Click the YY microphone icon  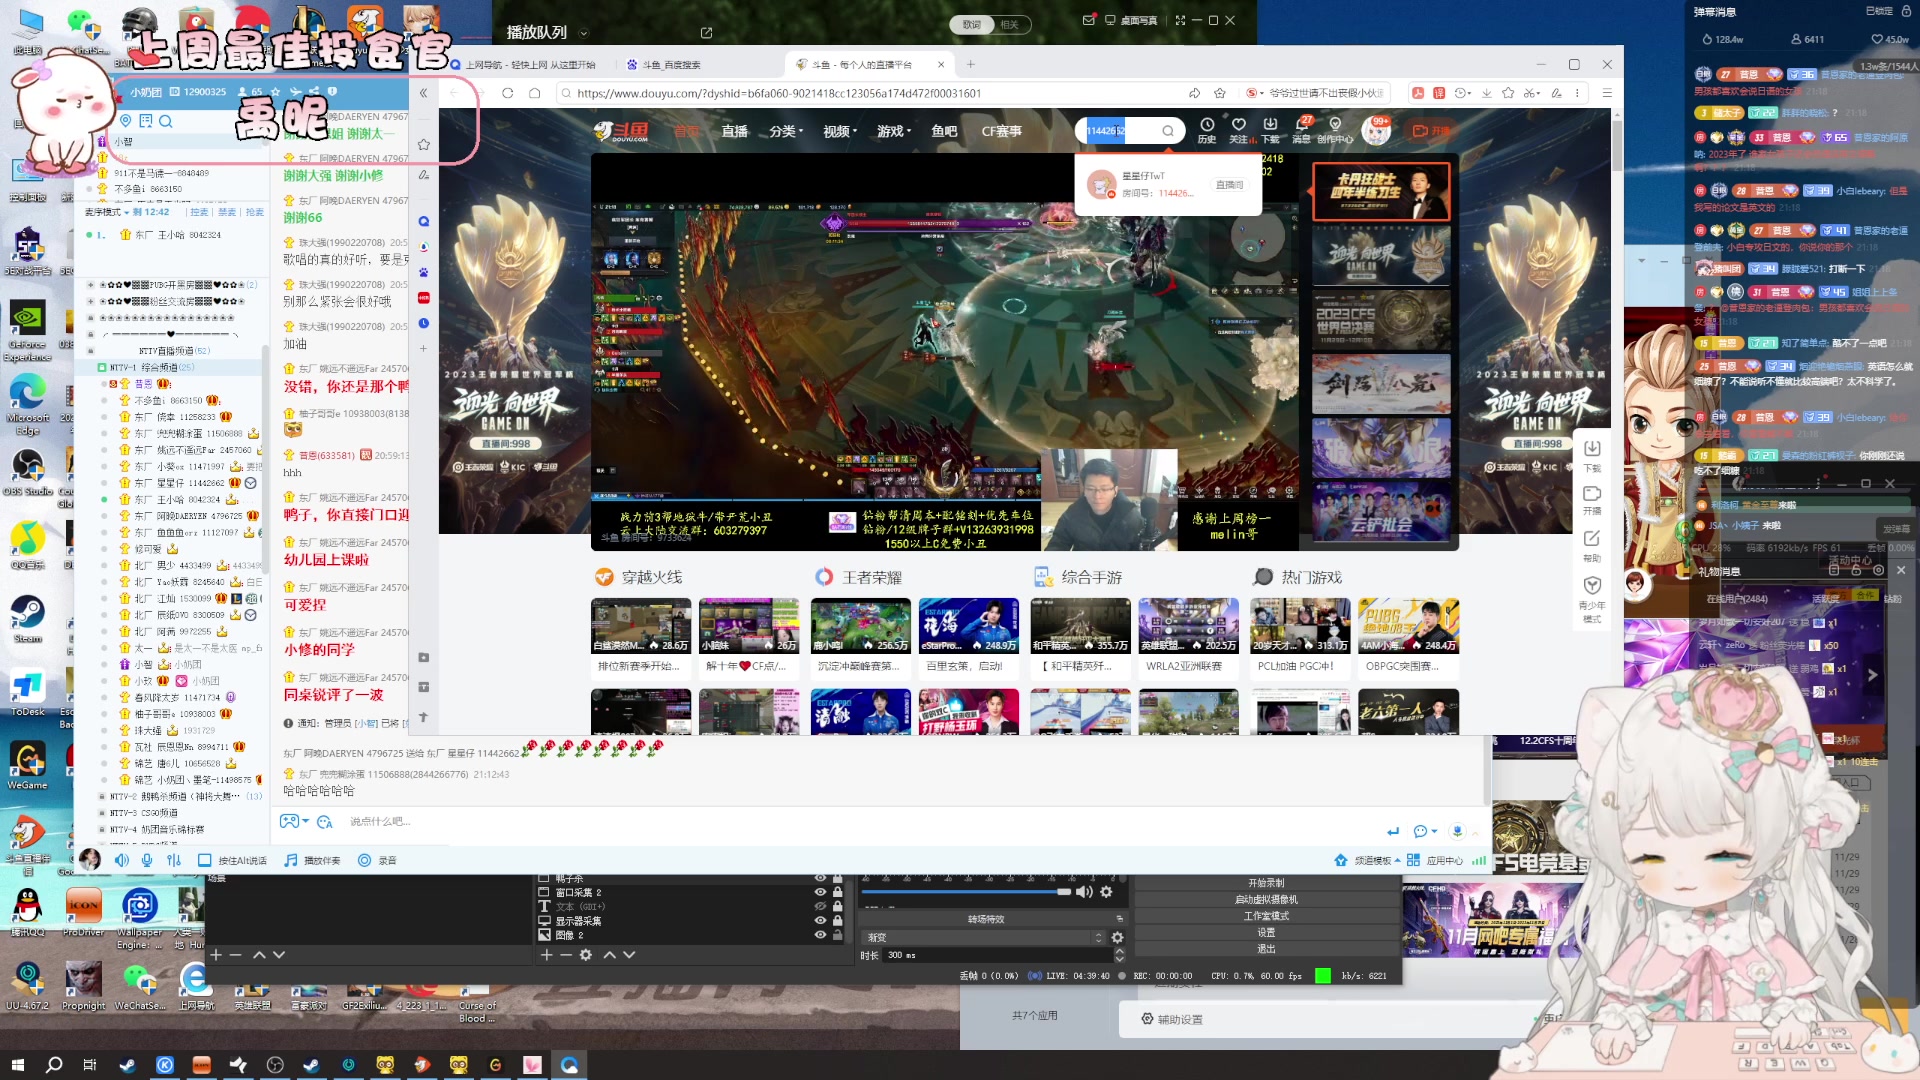coord(147,860)
